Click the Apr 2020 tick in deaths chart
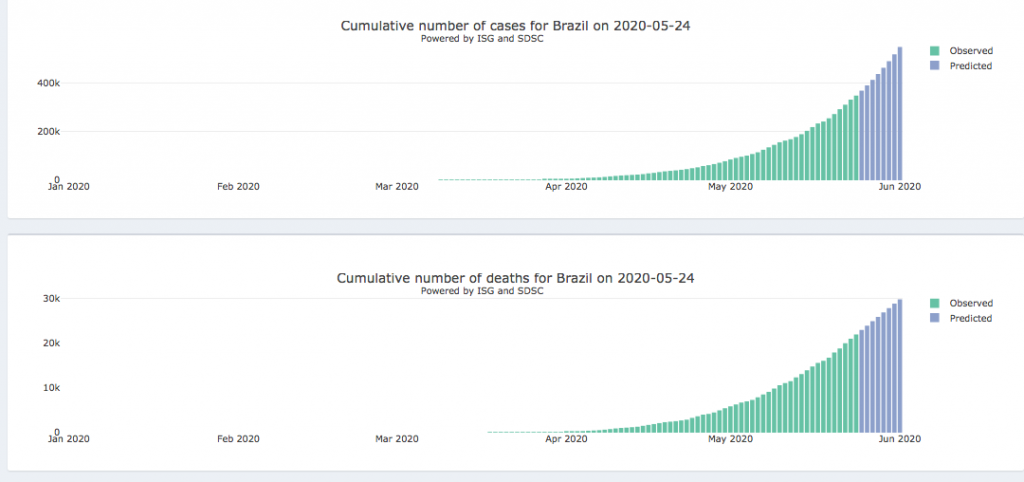 [566, 438]
